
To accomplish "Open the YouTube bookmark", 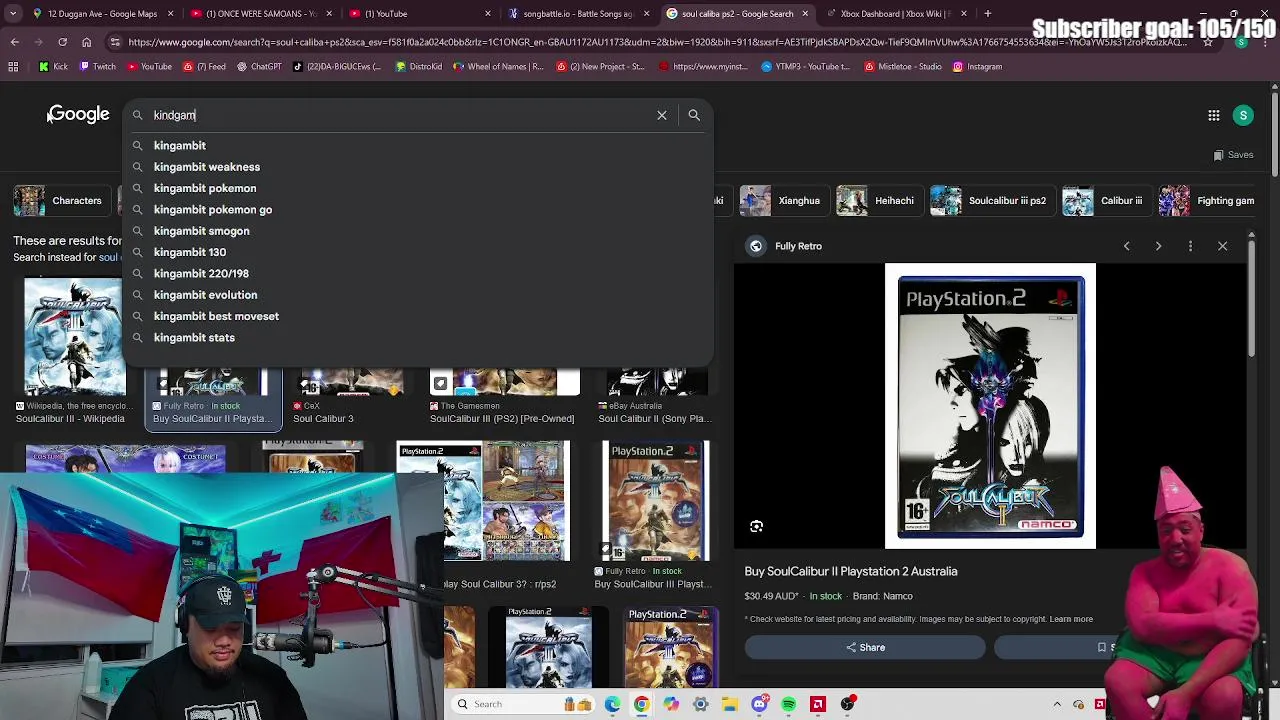I will point(148,67).
